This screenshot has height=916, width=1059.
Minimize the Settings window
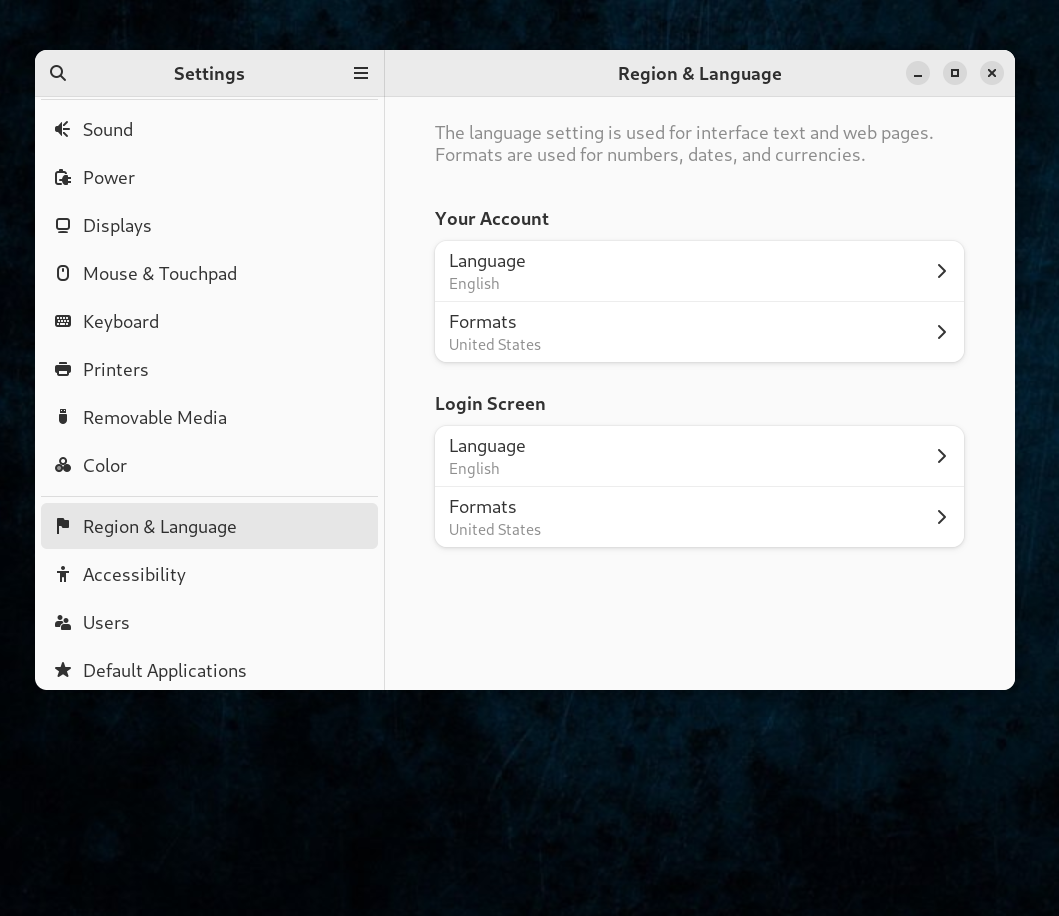point(917,73)
